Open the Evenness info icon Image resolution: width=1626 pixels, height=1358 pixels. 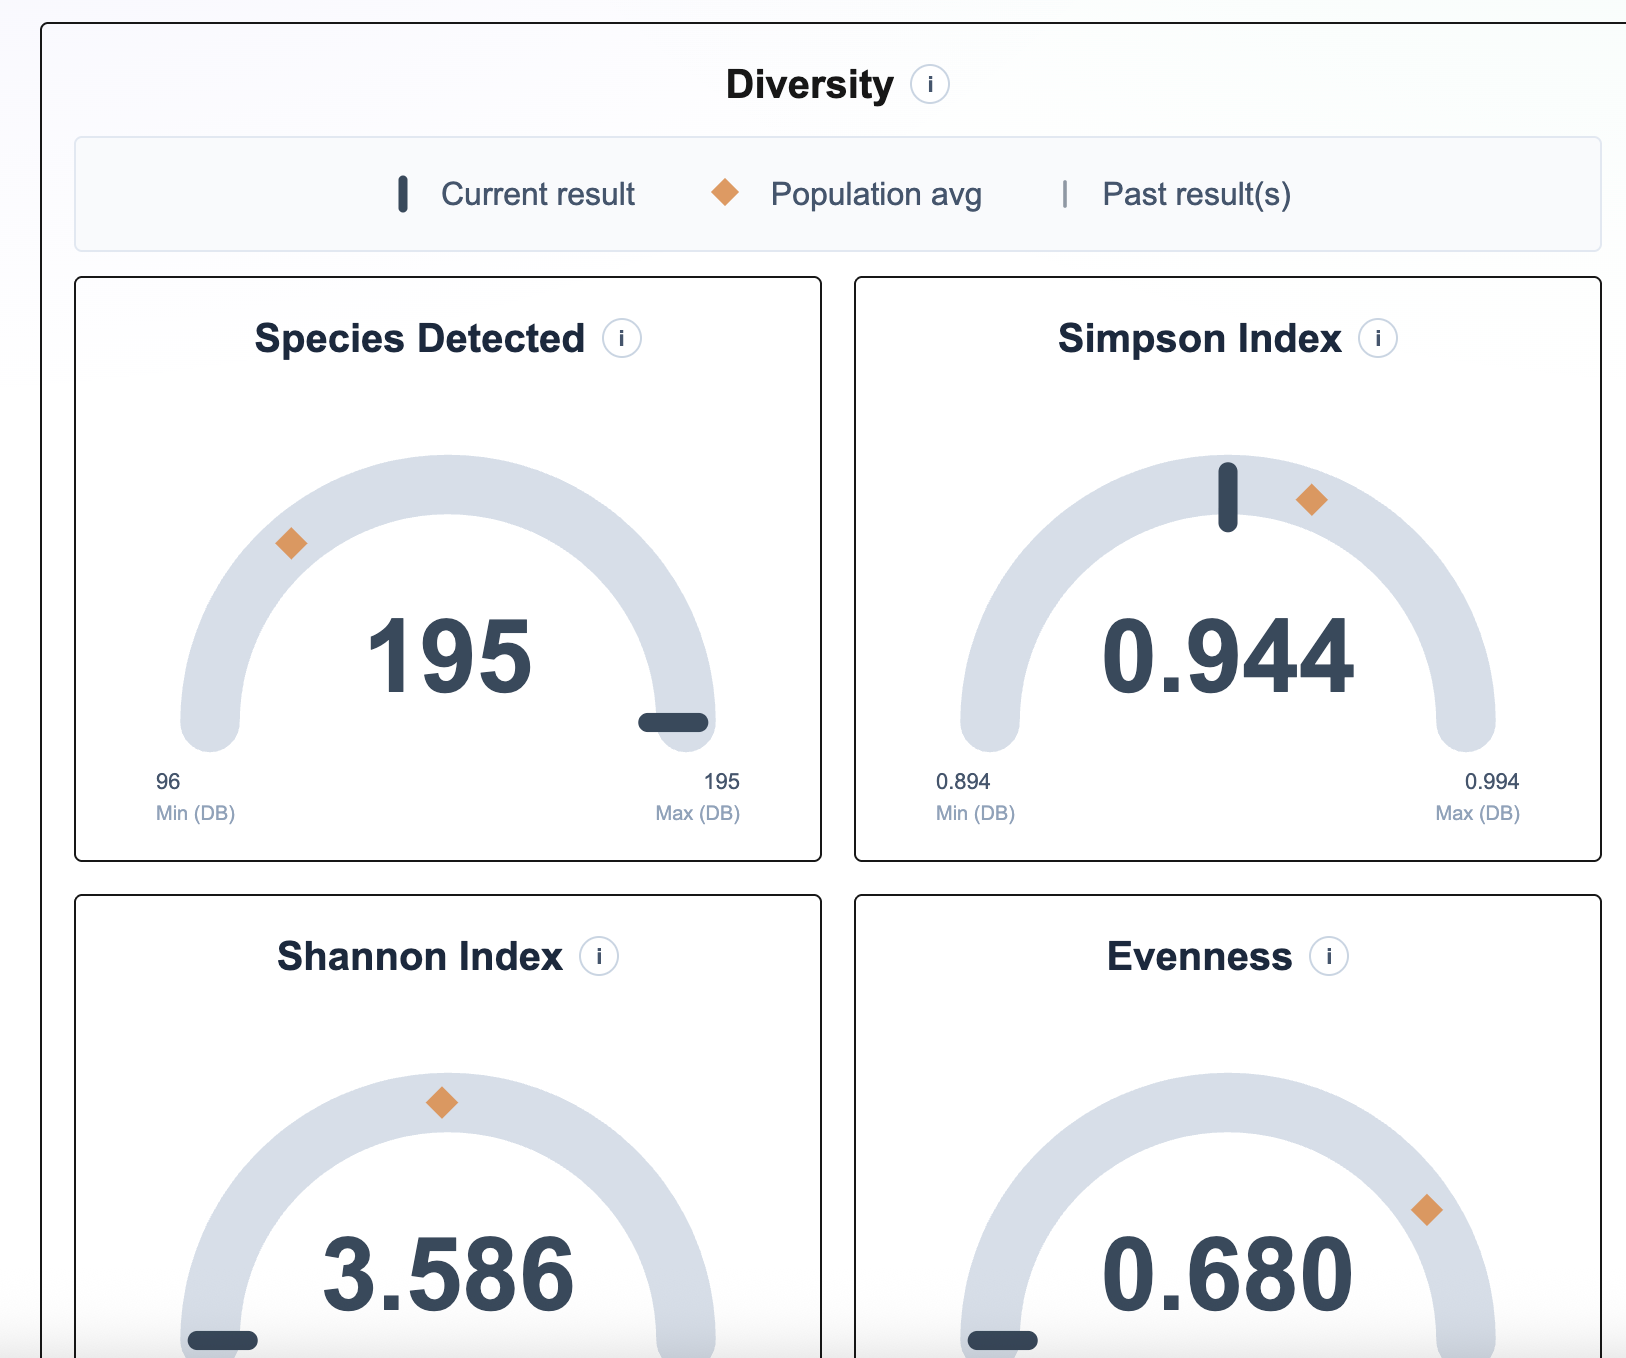pos(1328,957)
